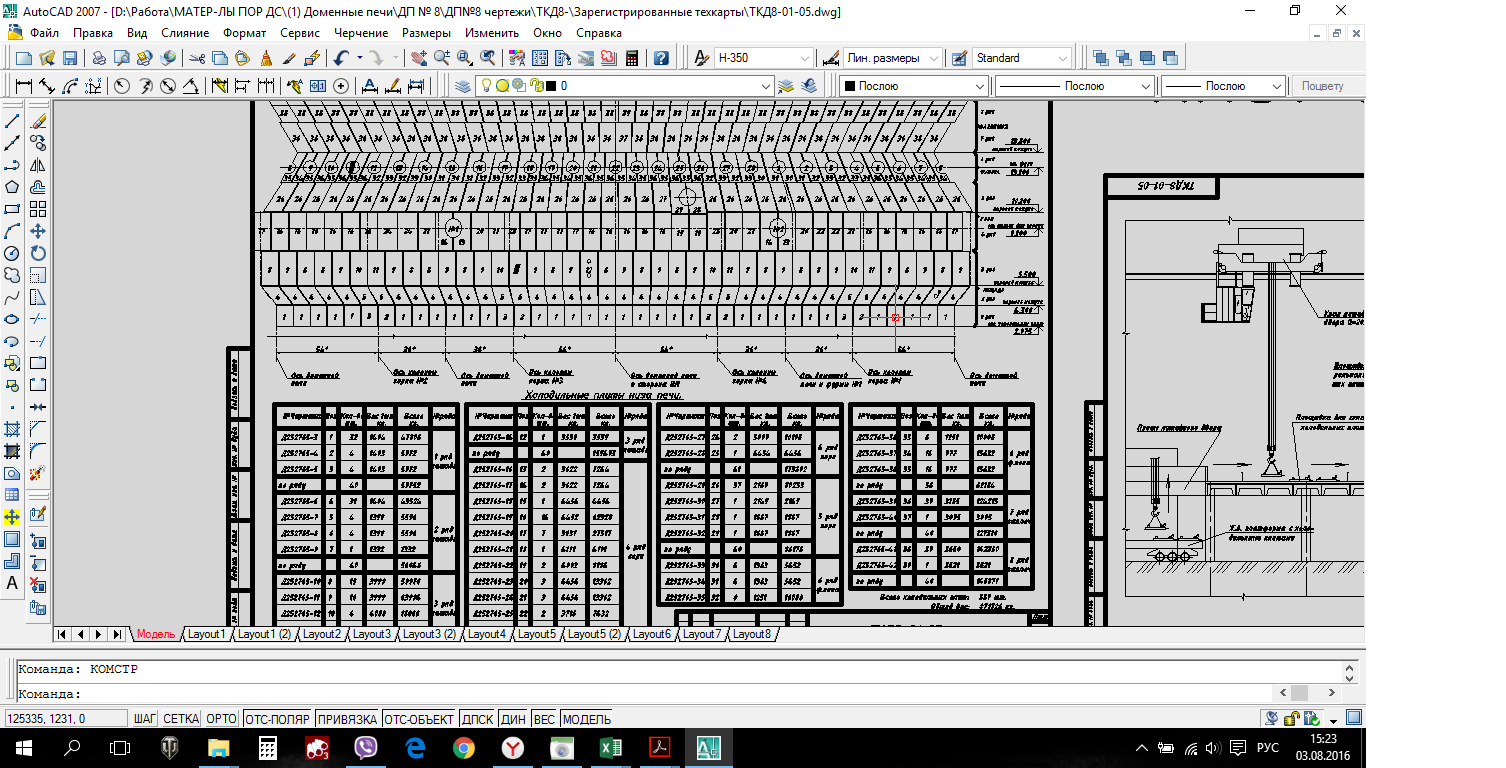Select the Polygon draw tool

(x=13, y=187)
